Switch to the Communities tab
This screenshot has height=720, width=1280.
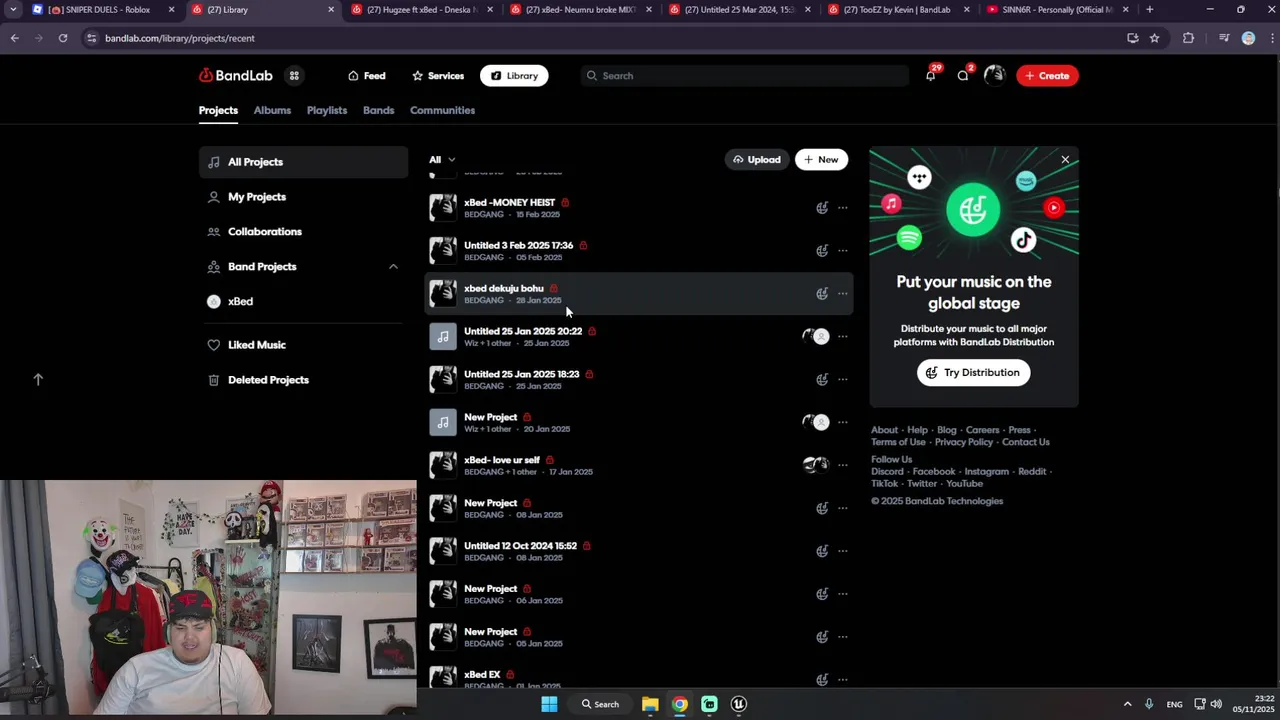[x=442, y=111]
